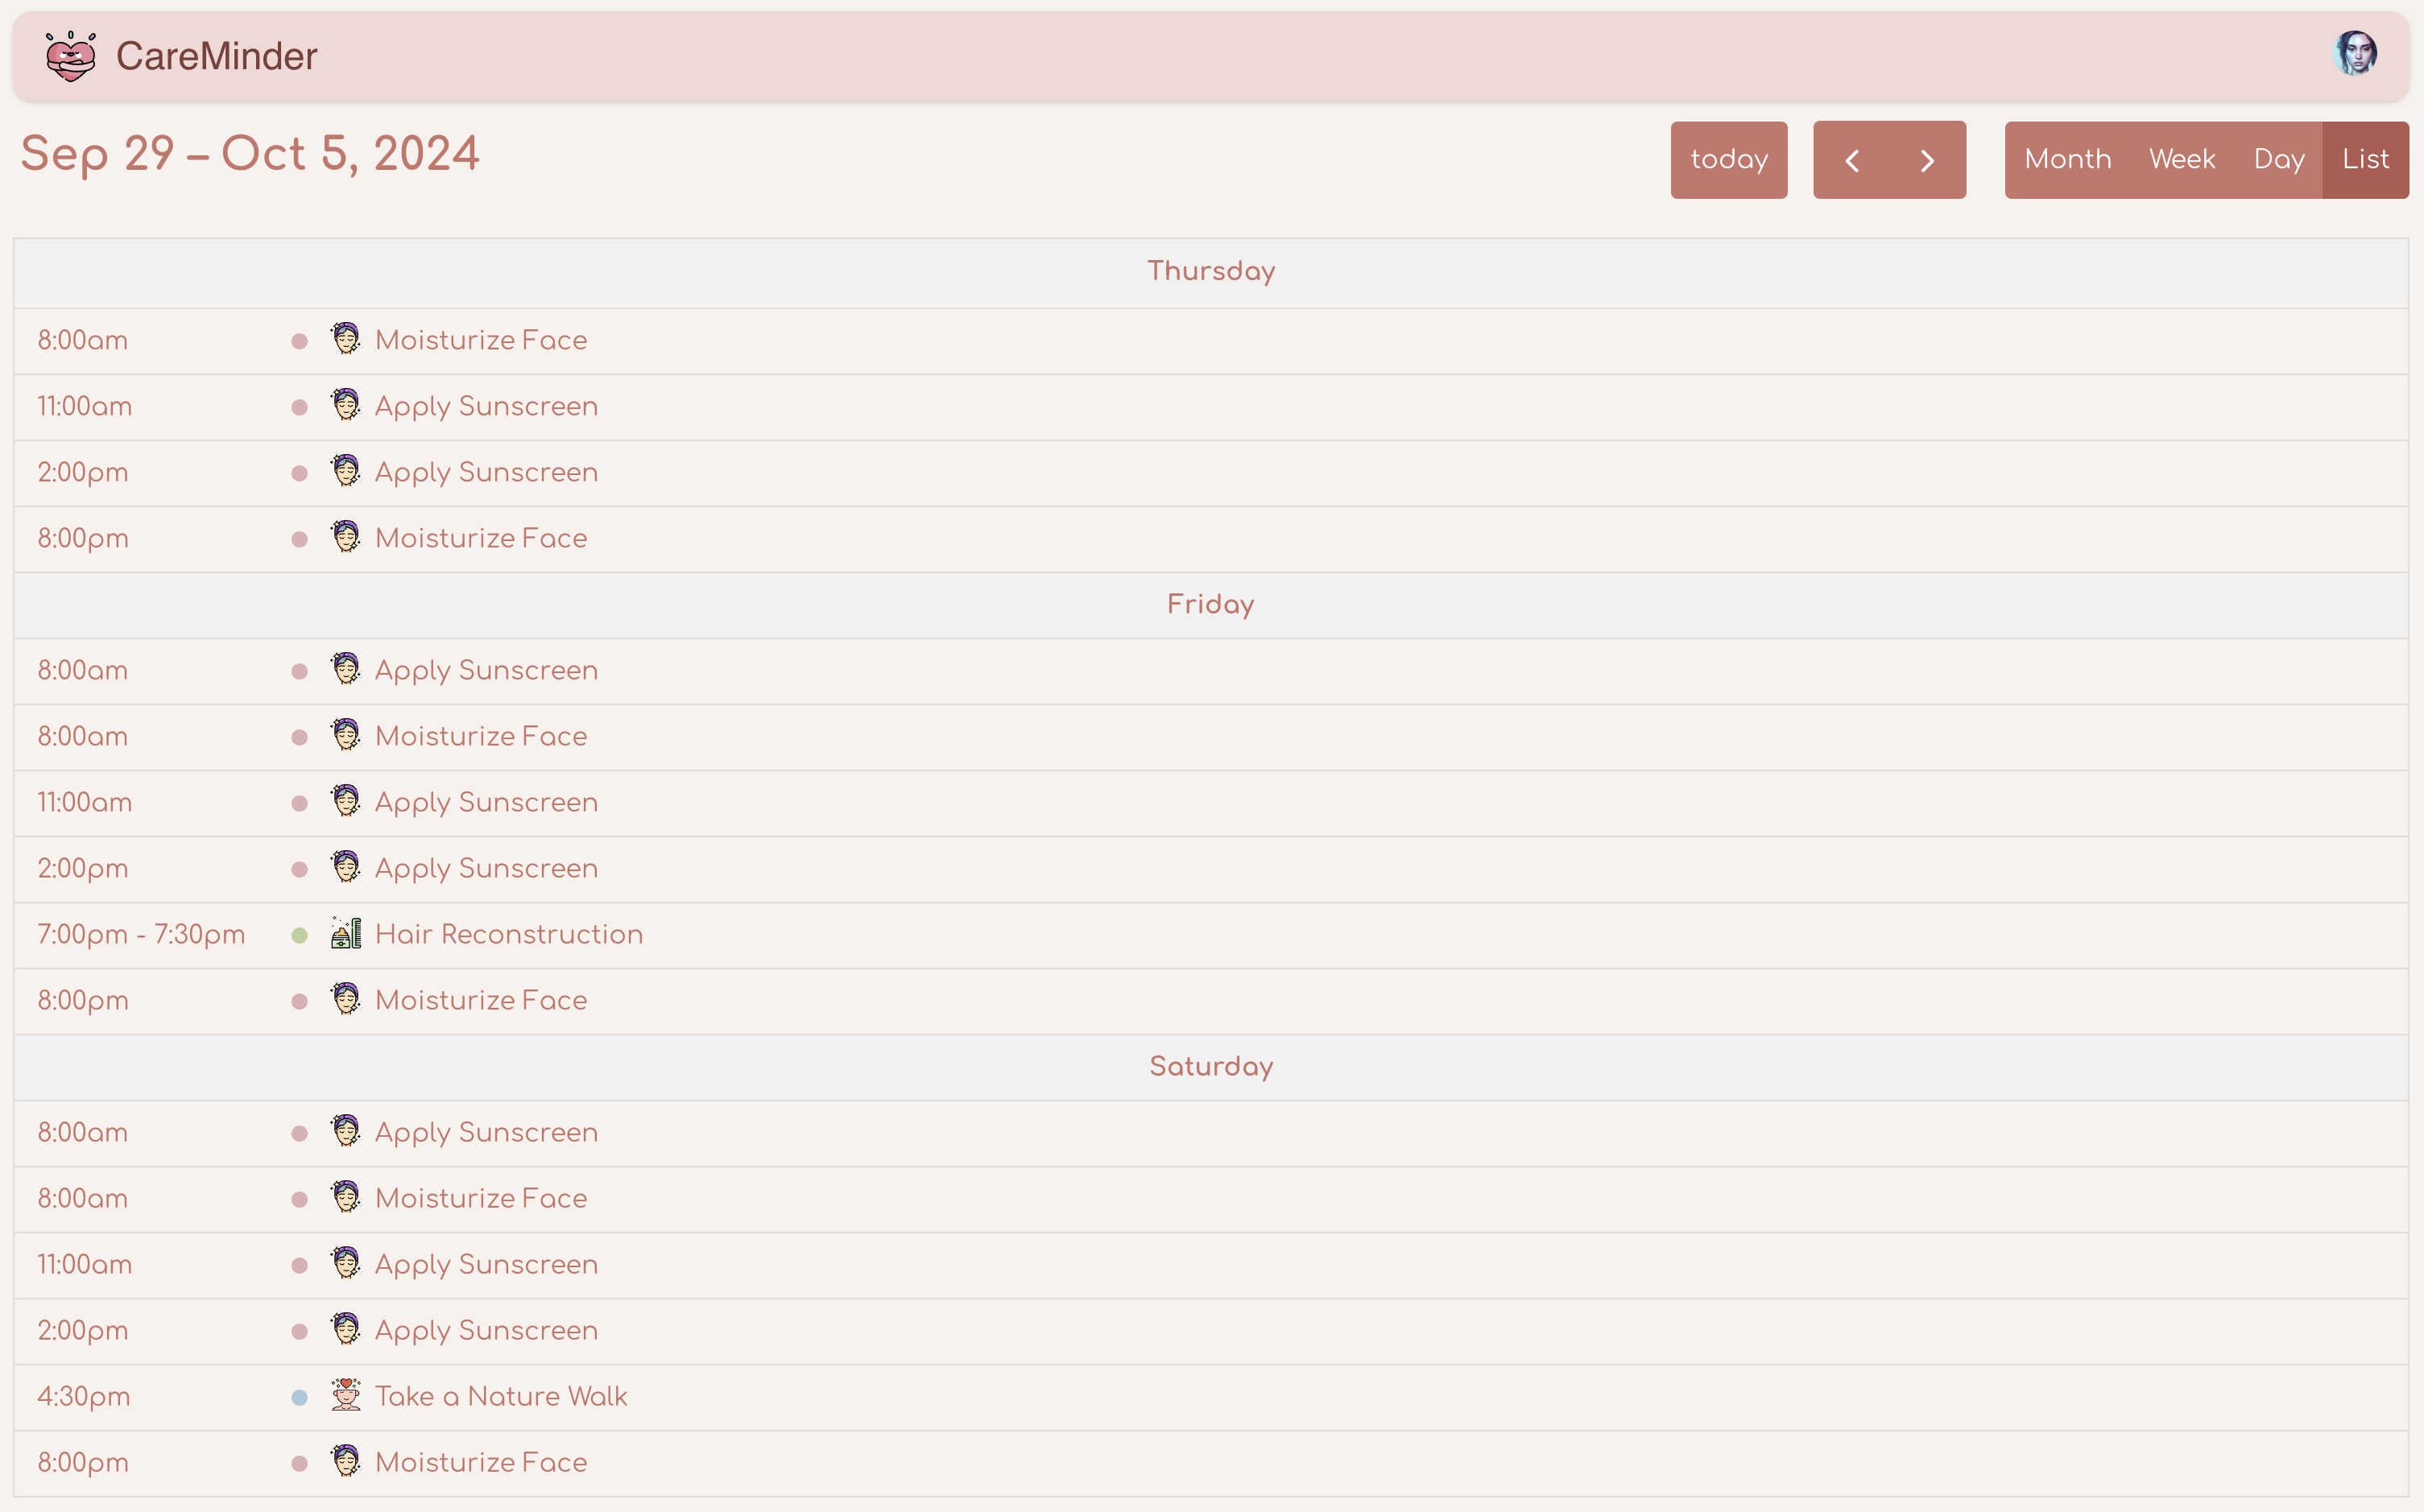Click the green dot beside Hair Reconstruction
The height and width of the screenshot is (1512, 2424).
coord(299,935)
